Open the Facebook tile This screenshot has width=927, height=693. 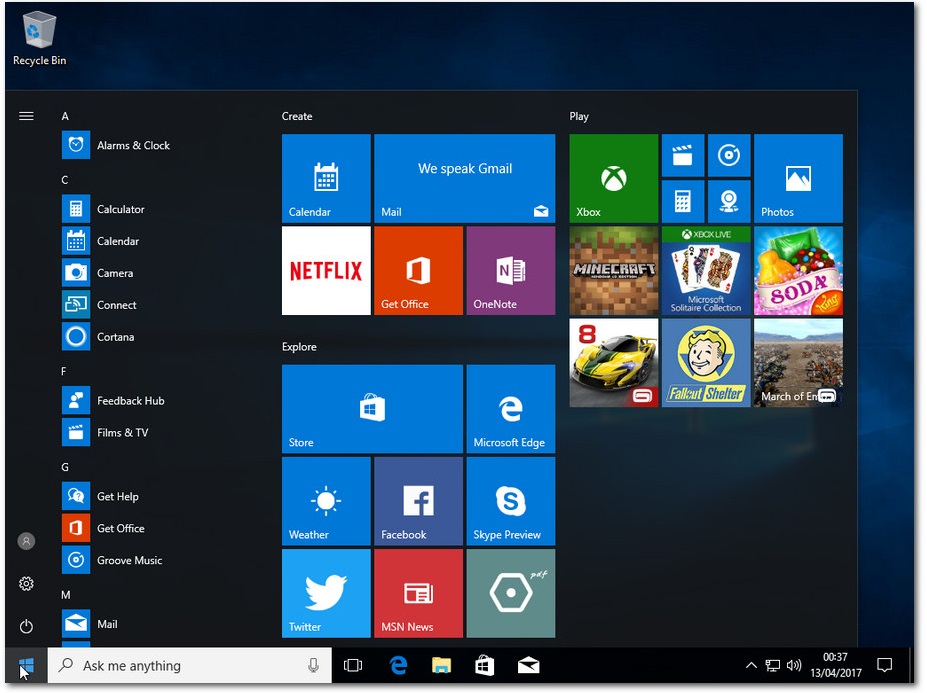click(419, 501)
